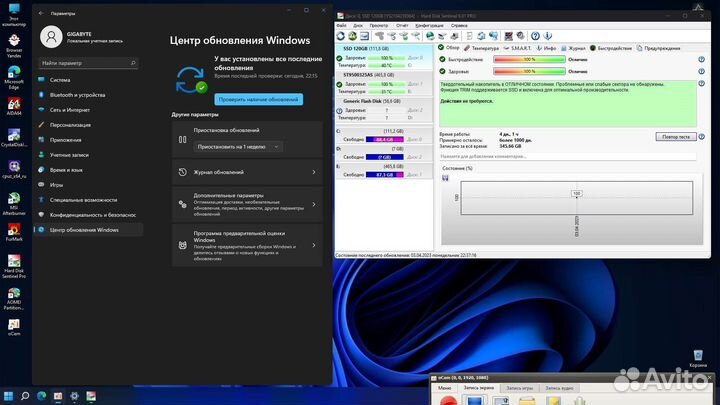
Task: Switch to the Инфо tab
Action: pos(546,48)
